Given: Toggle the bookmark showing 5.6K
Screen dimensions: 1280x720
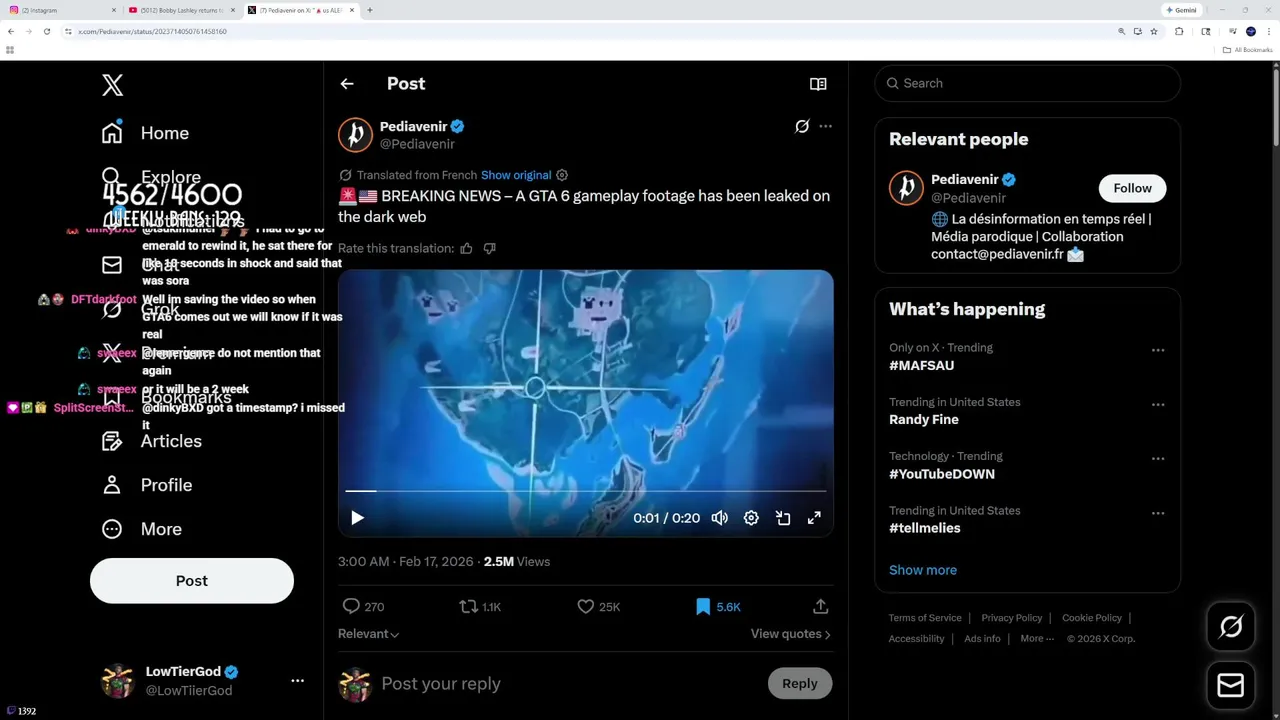Looking at the screenshot, I should [718, 606].
